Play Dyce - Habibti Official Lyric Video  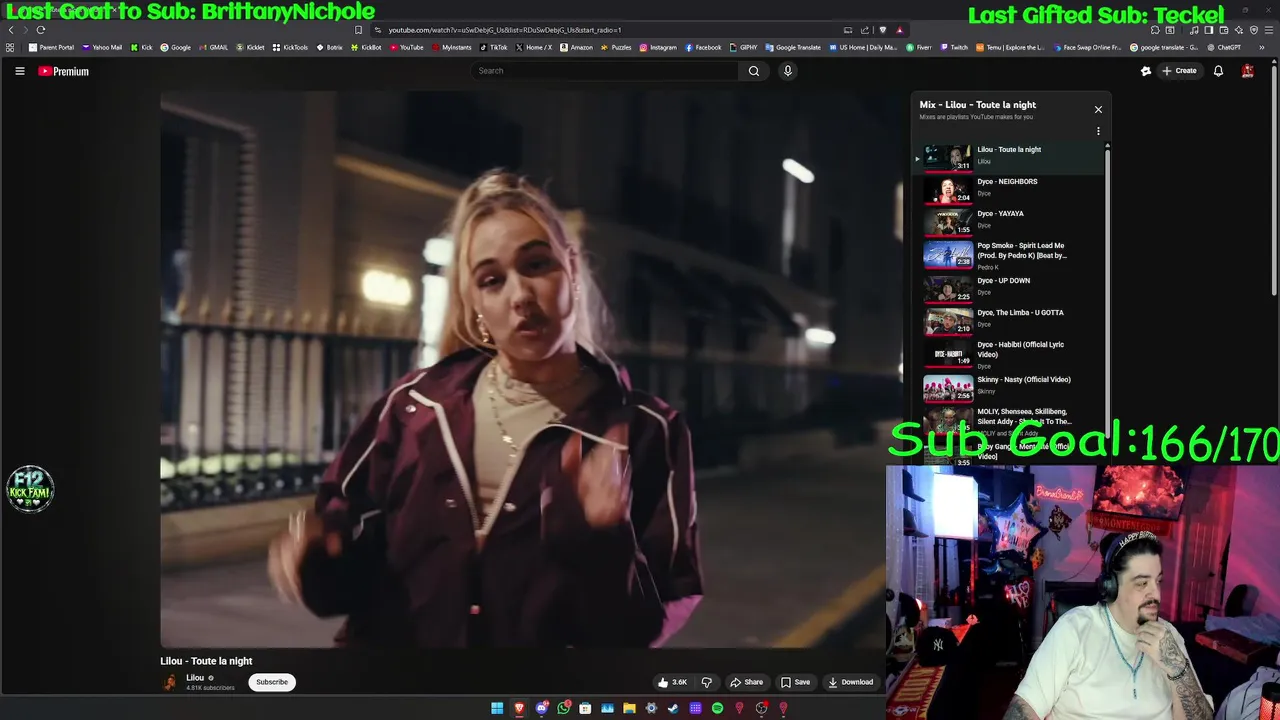point(1010,354)
